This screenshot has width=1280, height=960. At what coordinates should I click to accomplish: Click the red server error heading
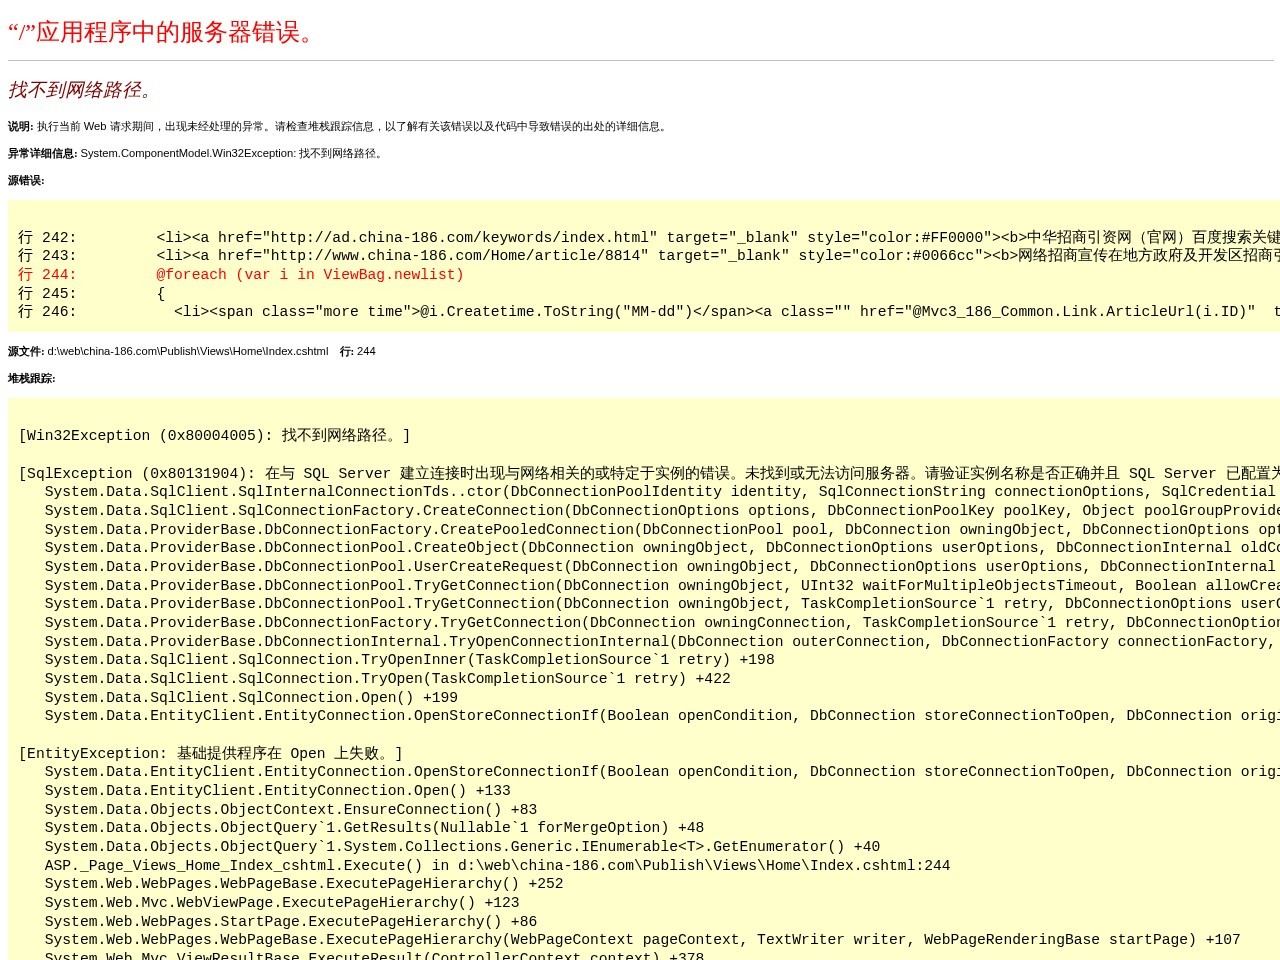[x=162, y=32]
